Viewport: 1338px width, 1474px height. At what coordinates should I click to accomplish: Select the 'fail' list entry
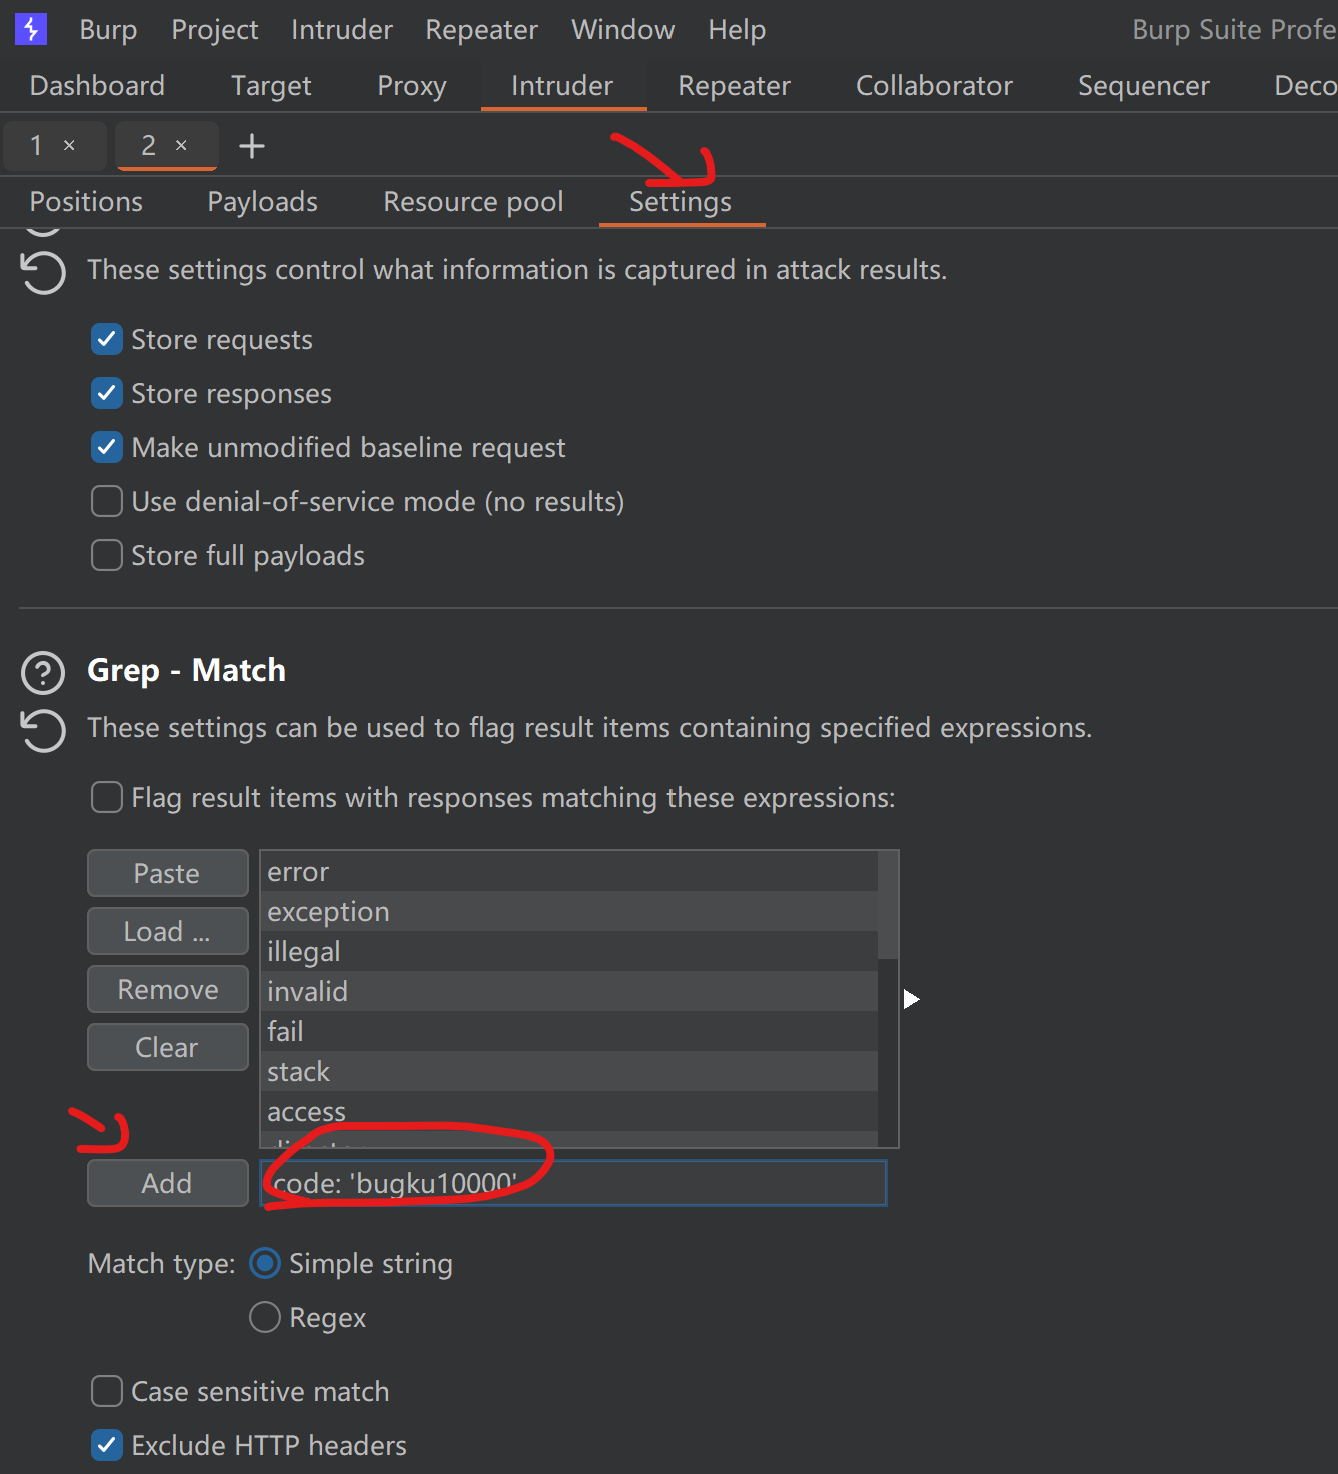[x=569, y=1032]
